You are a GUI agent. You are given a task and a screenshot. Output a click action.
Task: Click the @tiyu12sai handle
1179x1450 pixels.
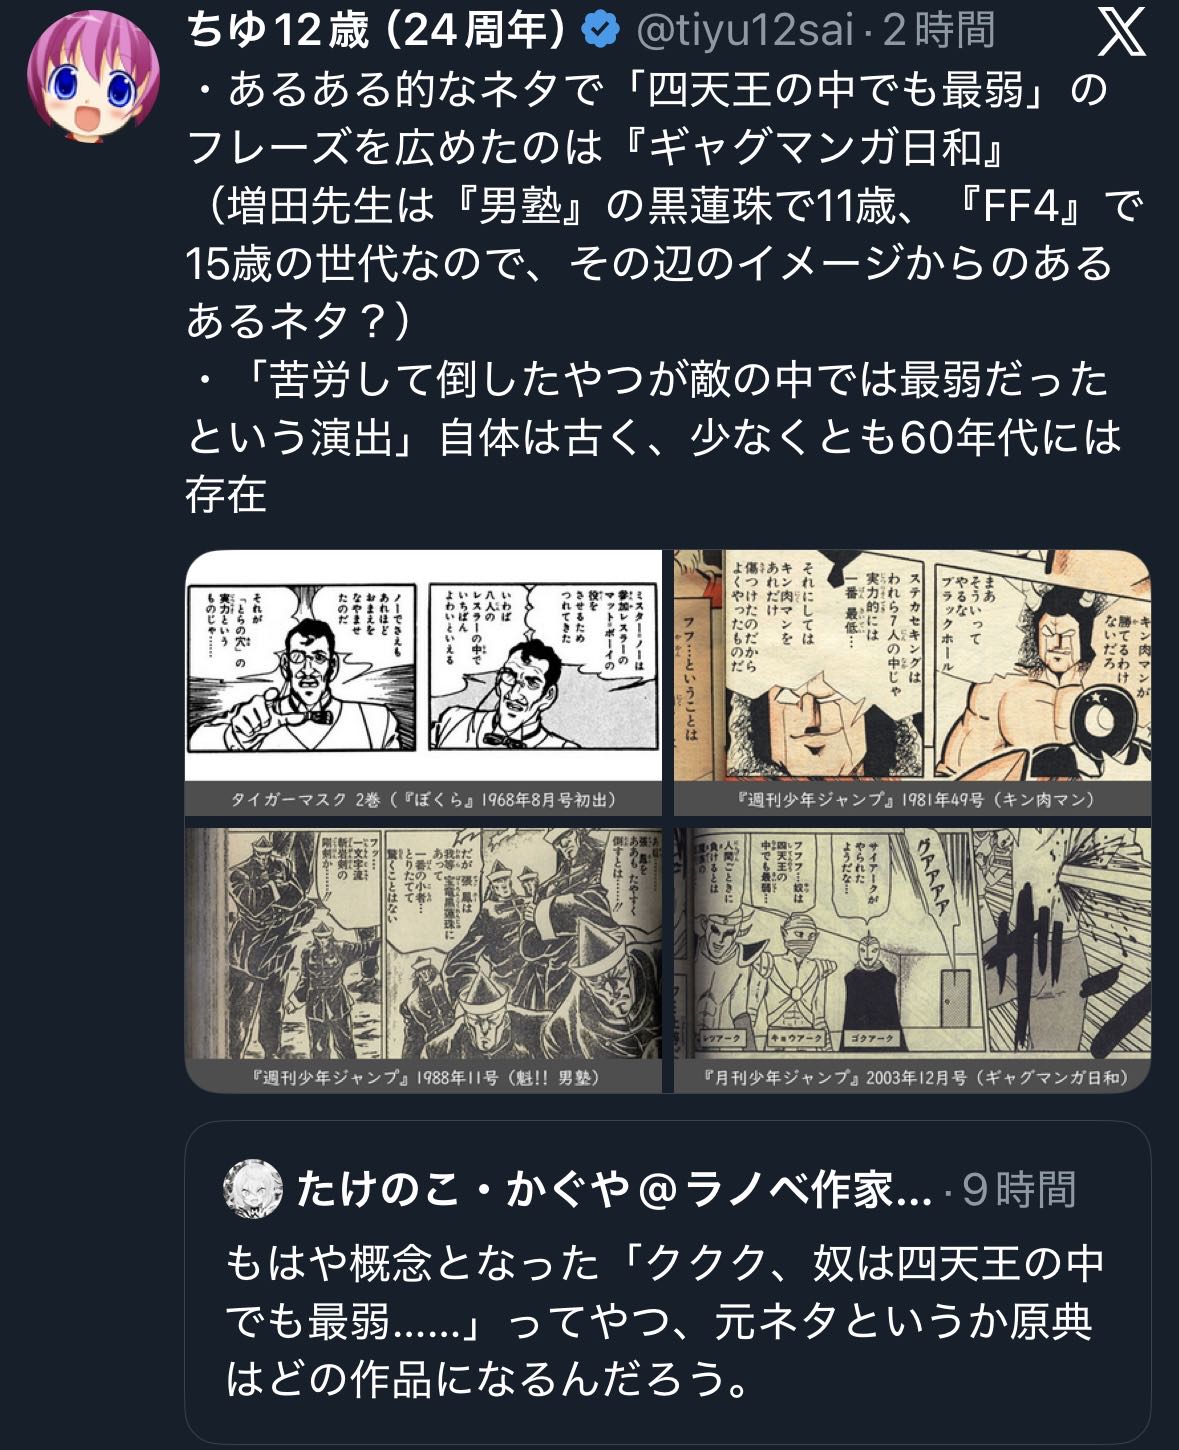744,31
